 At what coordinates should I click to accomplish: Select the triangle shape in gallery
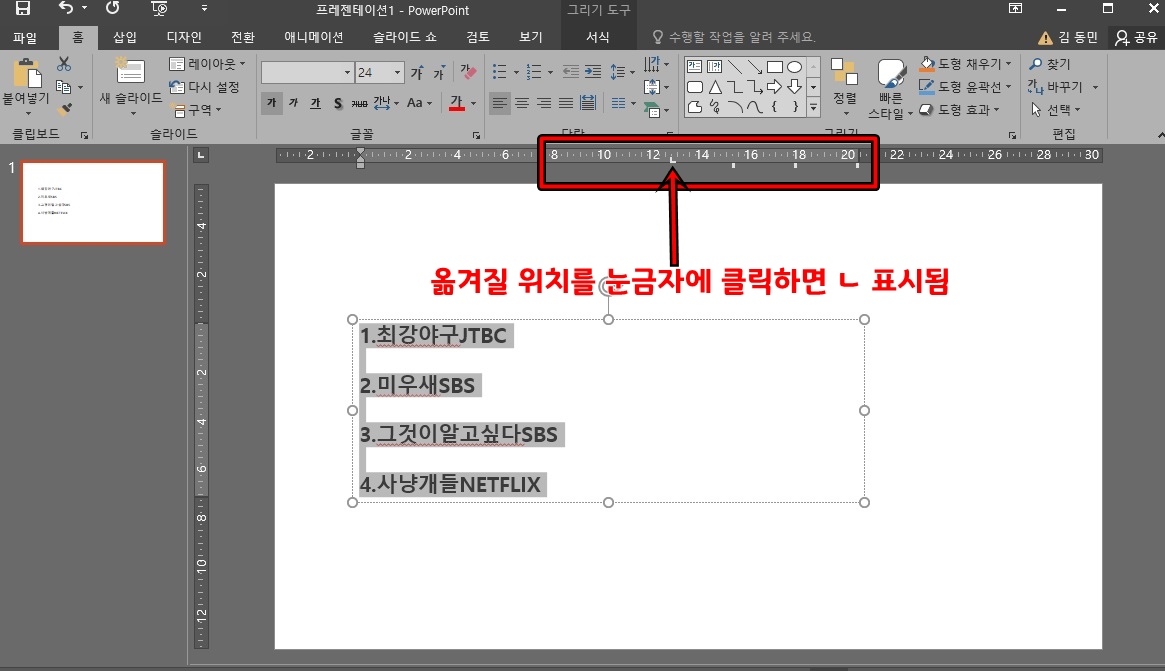coord(715,87)
